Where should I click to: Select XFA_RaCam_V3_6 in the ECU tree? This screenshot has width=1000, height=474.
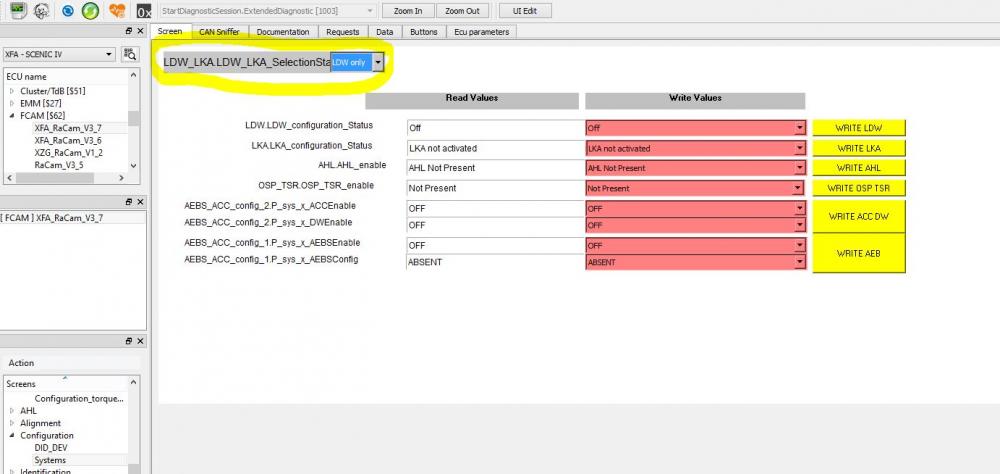click(x=68, y=140)
